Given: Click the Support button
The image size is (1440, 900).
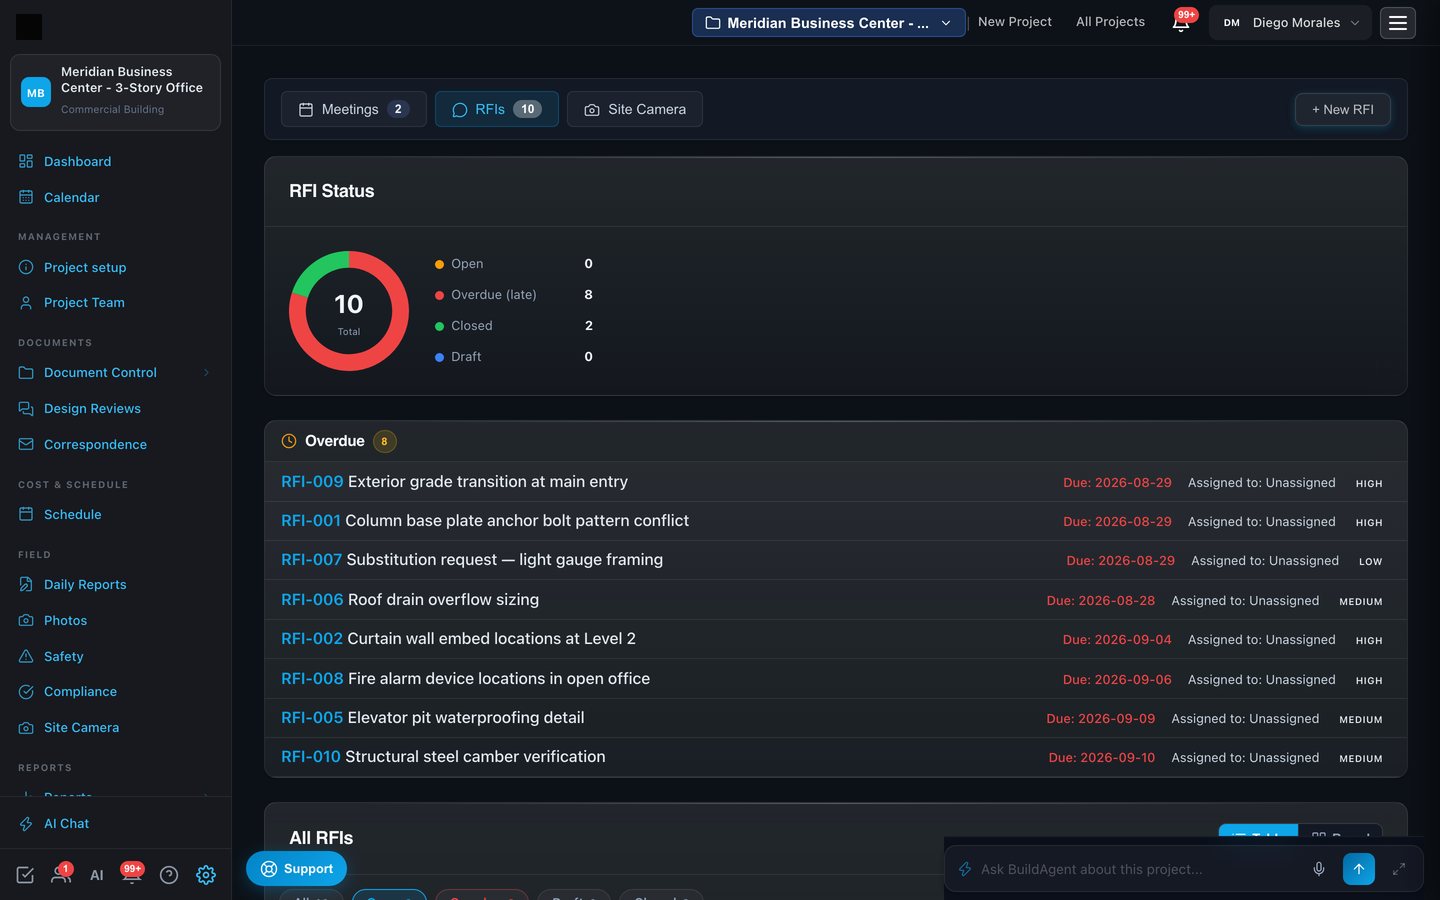Looking at the screenshot, I should point(297,869).
